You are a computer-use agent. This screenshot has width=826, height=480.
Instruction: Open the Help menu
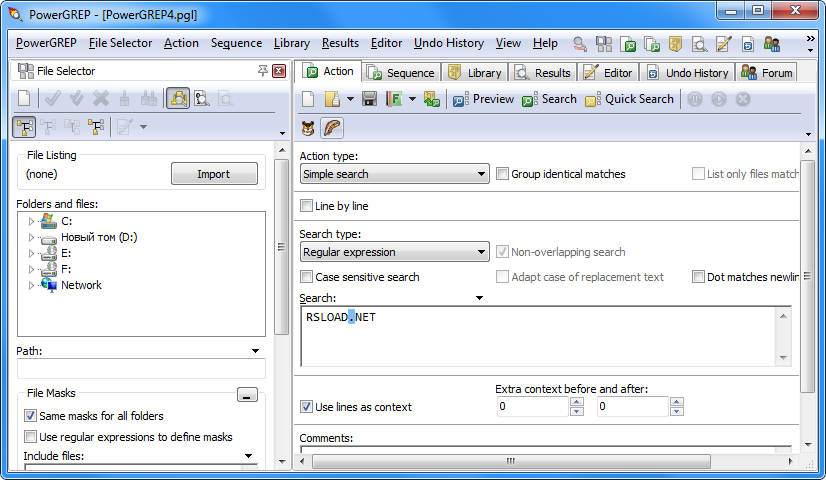point(545,43)
